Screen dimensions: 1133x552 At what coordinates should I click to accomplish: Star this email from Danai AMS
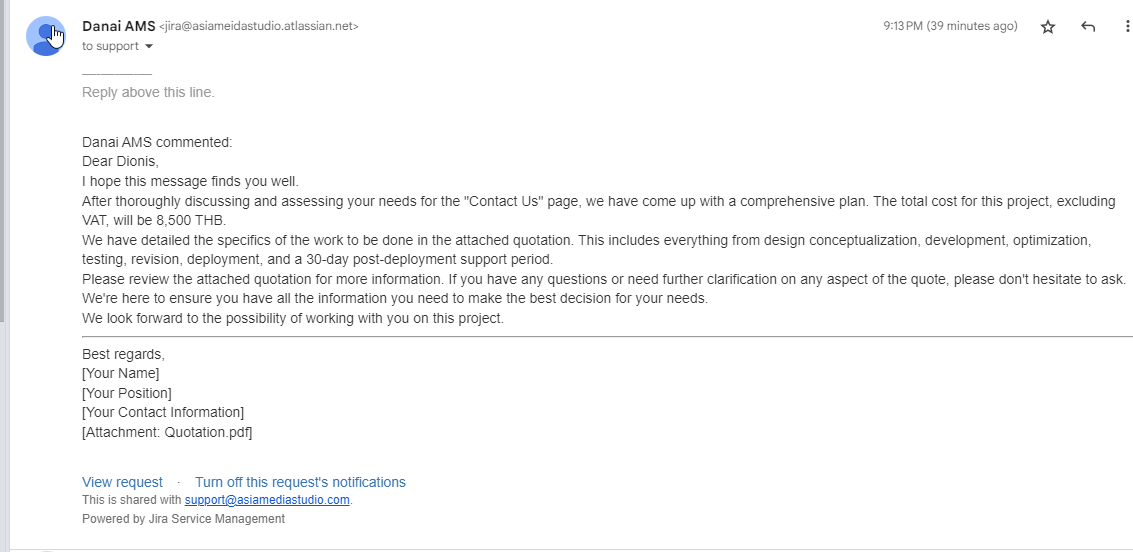pyautogui.click(x=1048, y=27)
